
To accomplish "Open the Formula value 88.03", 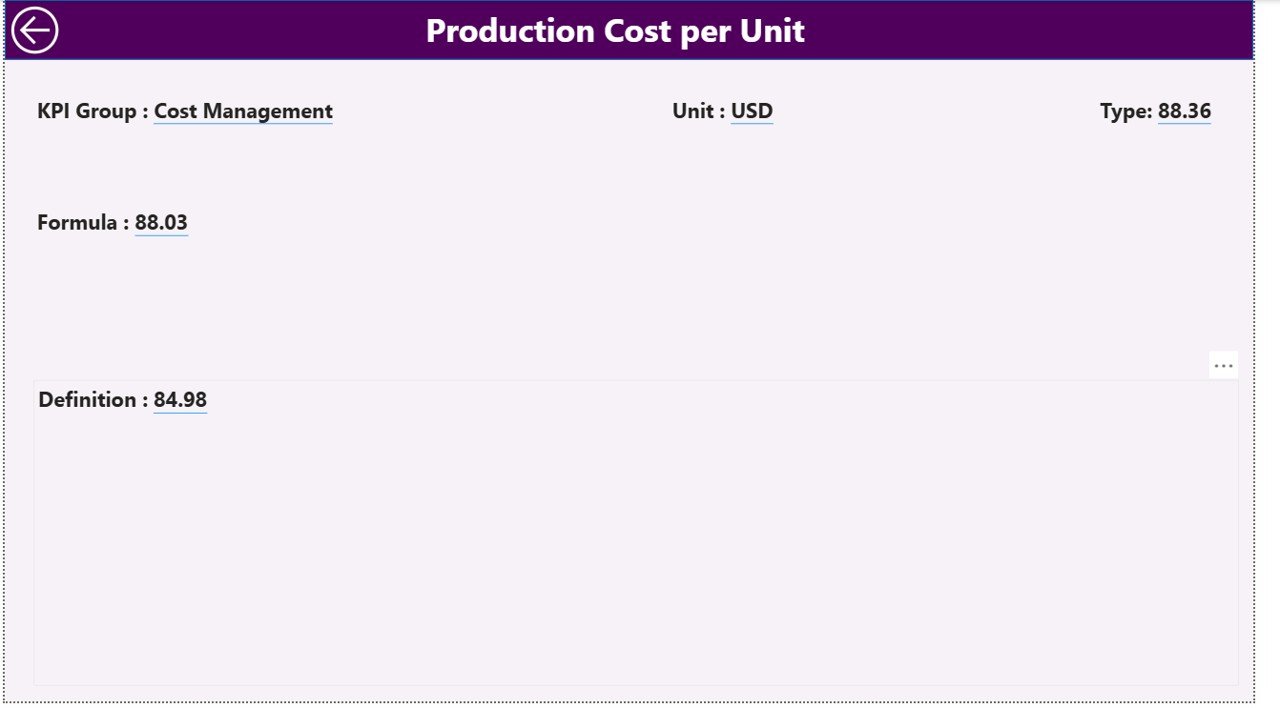I will tap(161, 222).
